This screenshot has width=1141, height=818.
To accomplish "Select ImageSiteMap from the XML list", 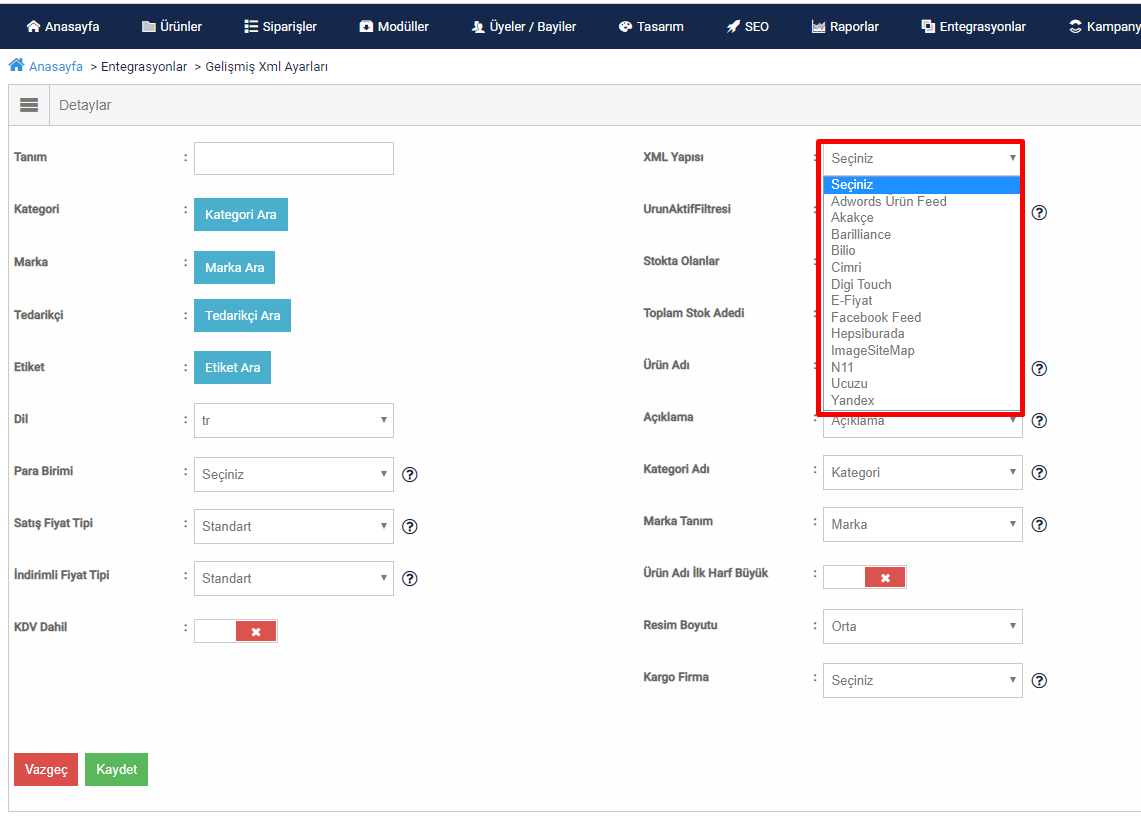I will click(x=921, y=350).
